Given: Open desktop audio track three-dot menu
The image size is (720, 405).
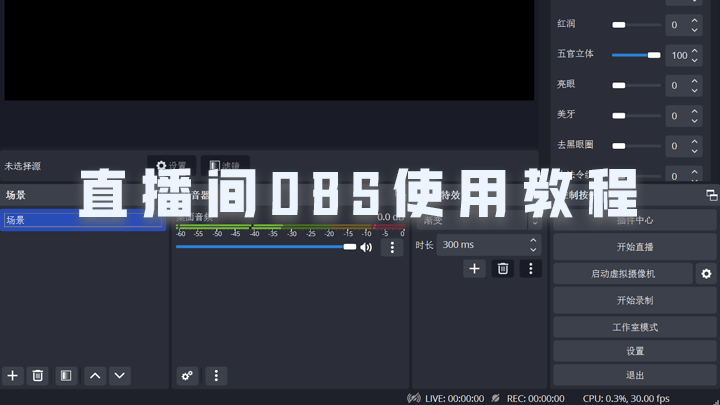Looking at the screenshot, I should tap(392, 248).
